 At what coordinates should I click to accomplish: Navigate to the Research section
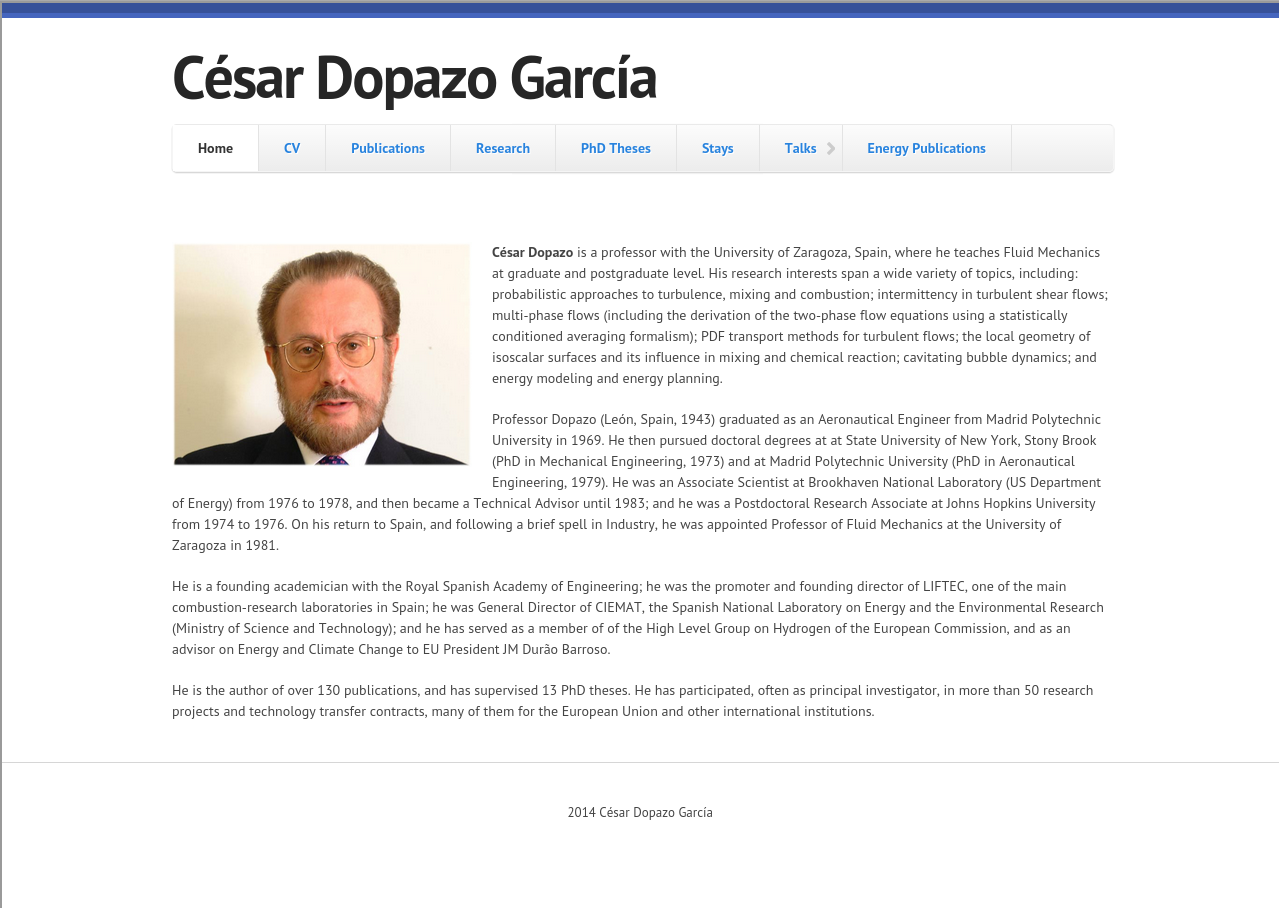tap(503, 149)
